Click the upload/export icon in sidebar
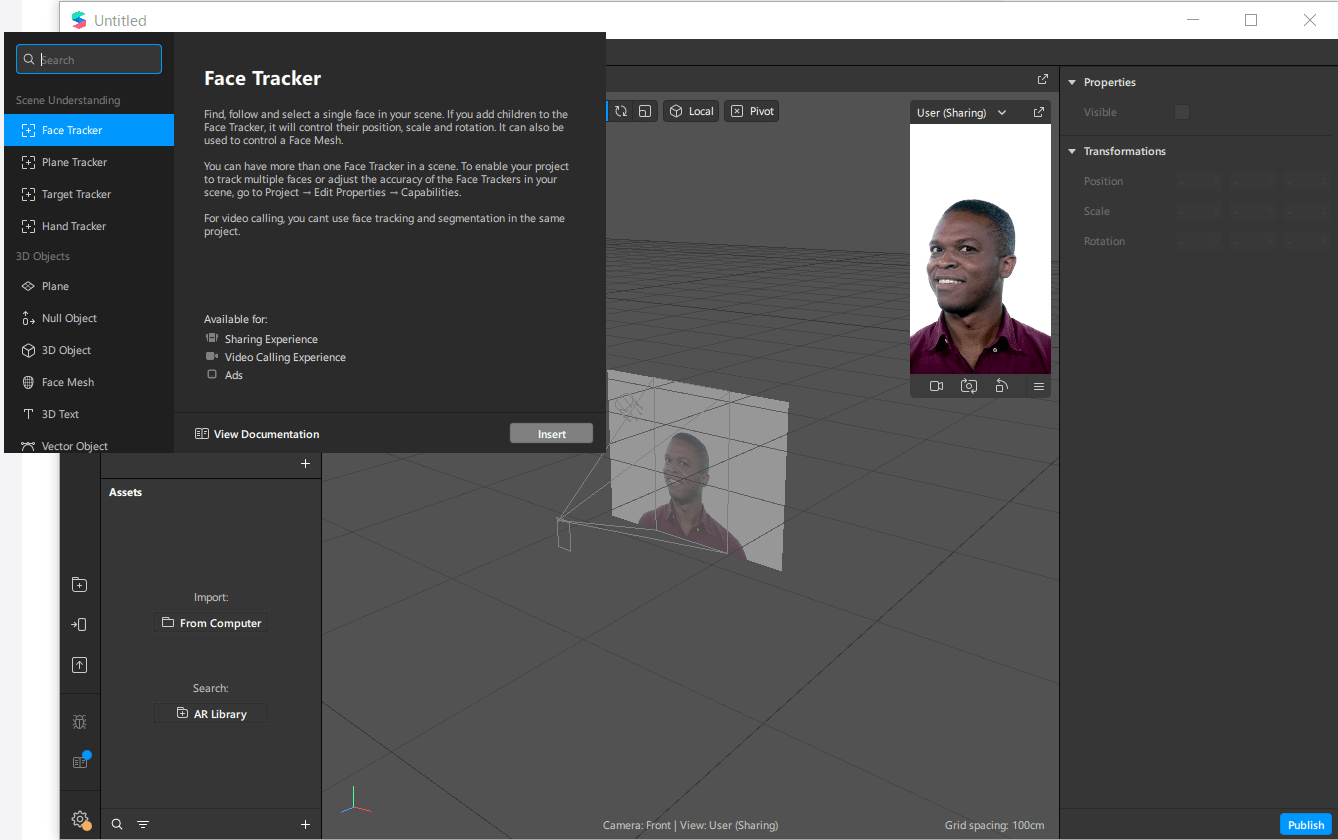Viewport: 1338px width, 840px height. coord(80,665)
